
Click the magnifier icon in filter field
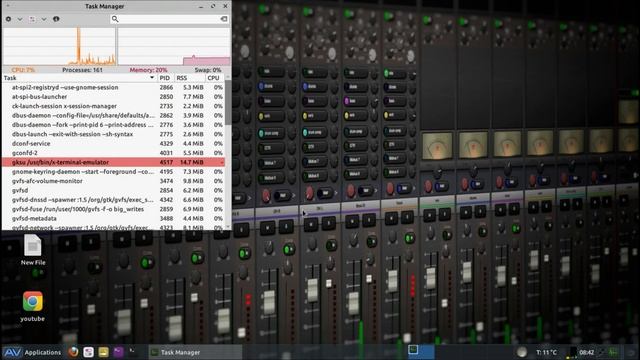point(115,19)
